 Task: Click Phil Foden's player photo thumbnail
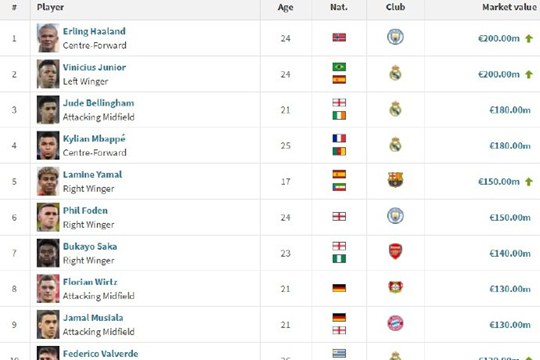pyautogui.click(x=48, y=217)
